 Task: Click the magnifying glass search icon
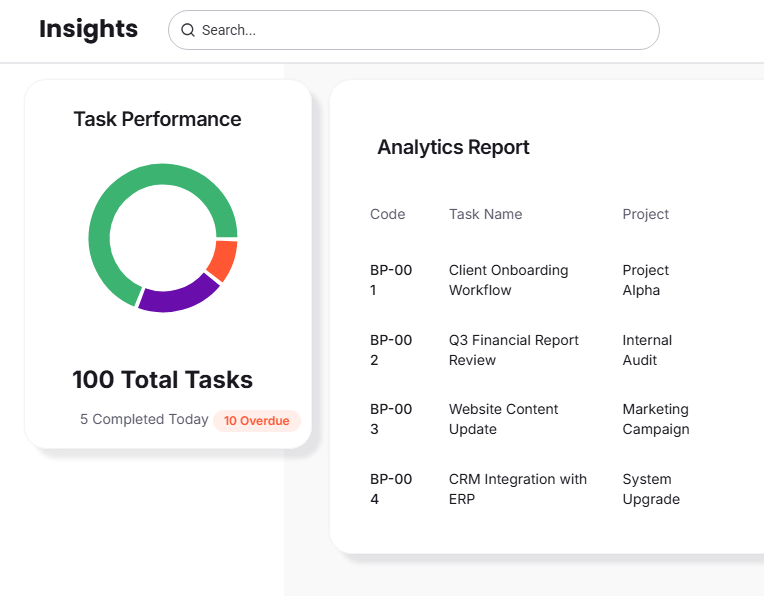point(187,30)
